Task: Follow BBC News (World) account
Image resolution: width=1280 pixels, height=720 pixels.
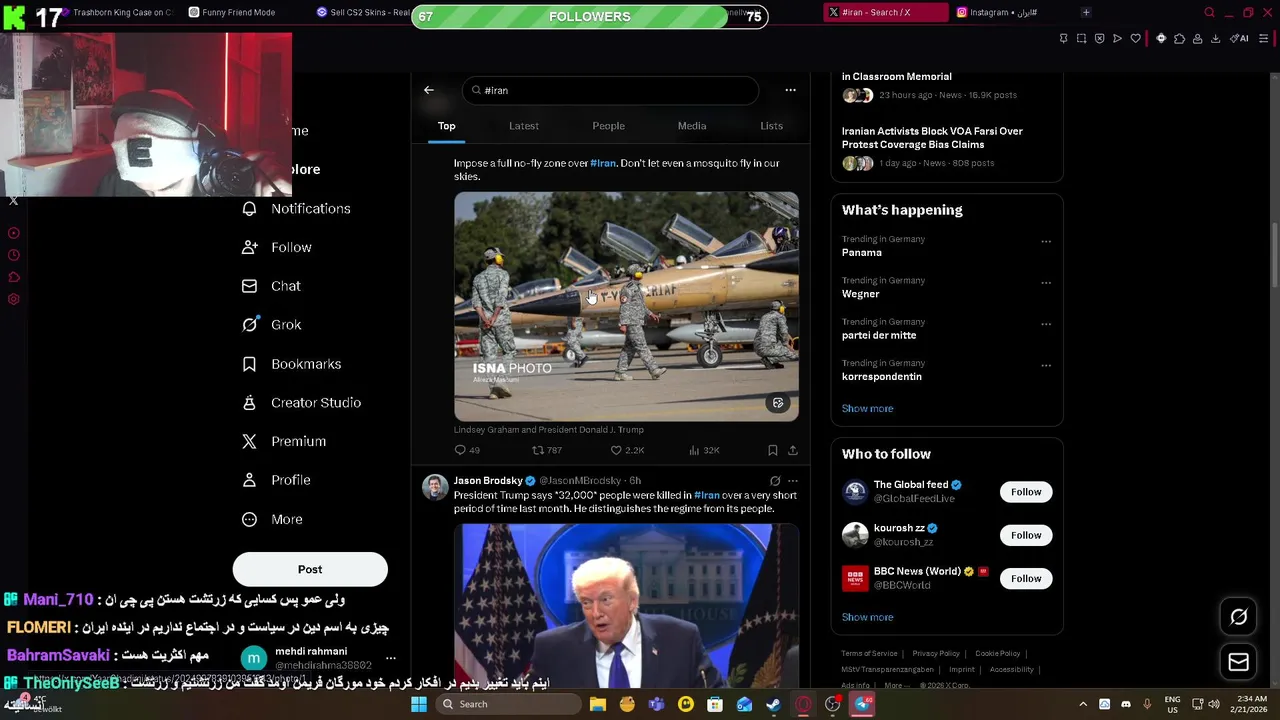Action: click(x=1026, y=578)
